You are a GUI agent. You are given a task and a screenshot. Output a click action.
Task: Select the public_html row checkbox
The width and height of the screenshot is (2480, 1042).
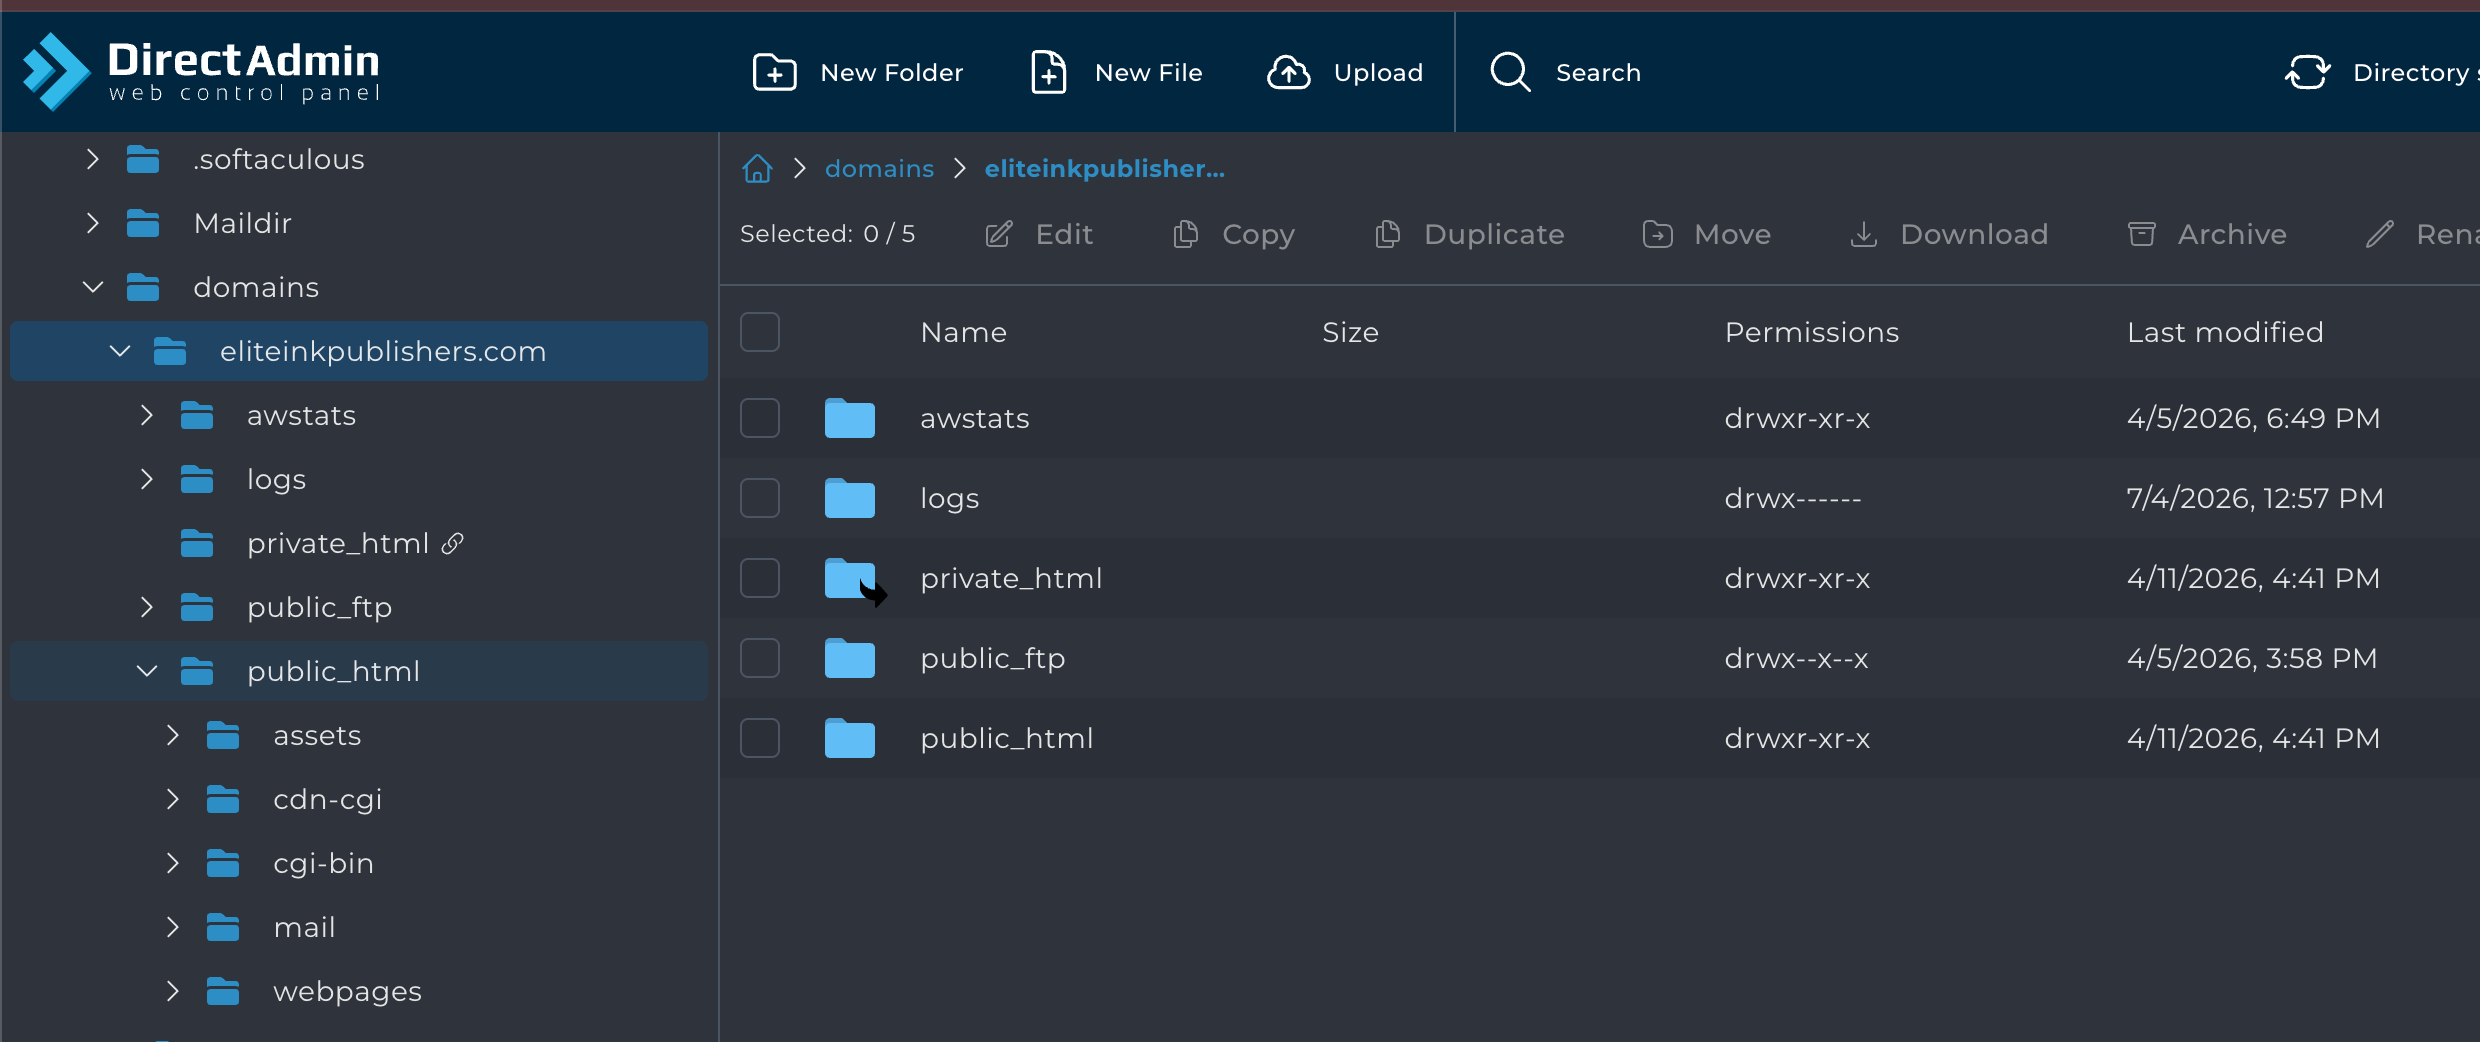click(x=760, y=738)
